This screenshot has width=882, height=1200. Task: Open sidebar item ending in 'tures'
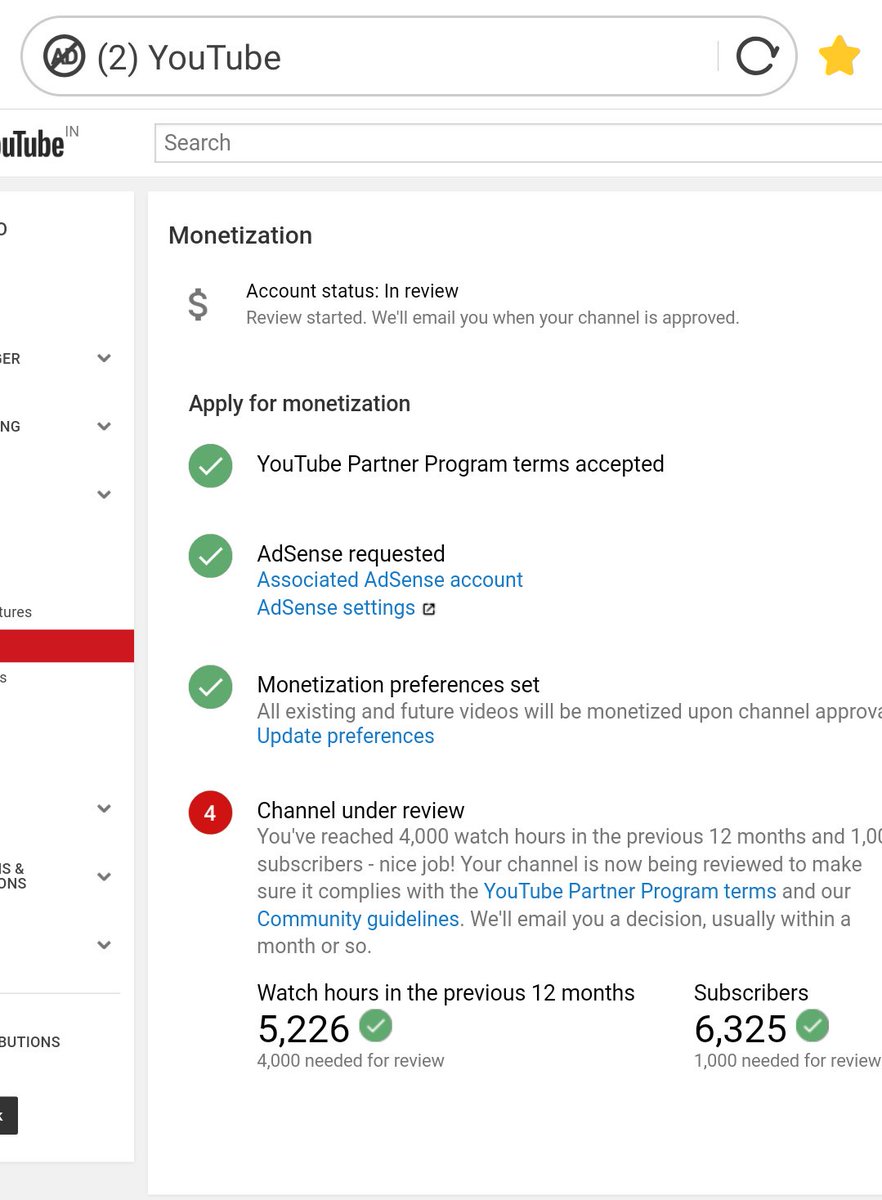click(16, 612)
